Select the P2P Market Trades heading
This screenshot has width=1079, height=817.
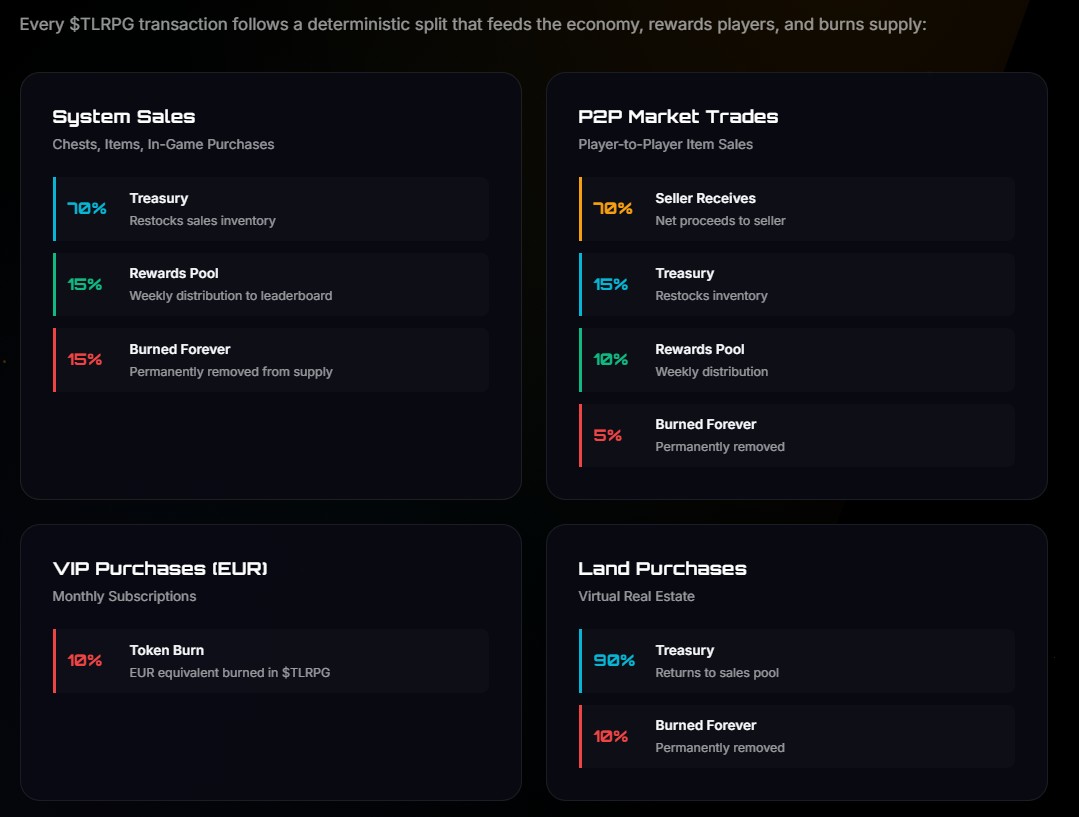tap(678, 116)
